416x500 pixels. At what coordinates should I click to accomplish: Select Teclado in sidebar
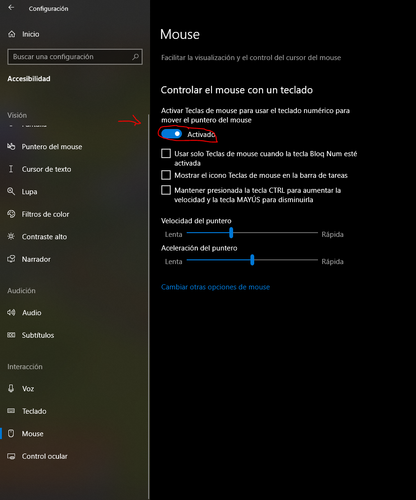point(34,411)
